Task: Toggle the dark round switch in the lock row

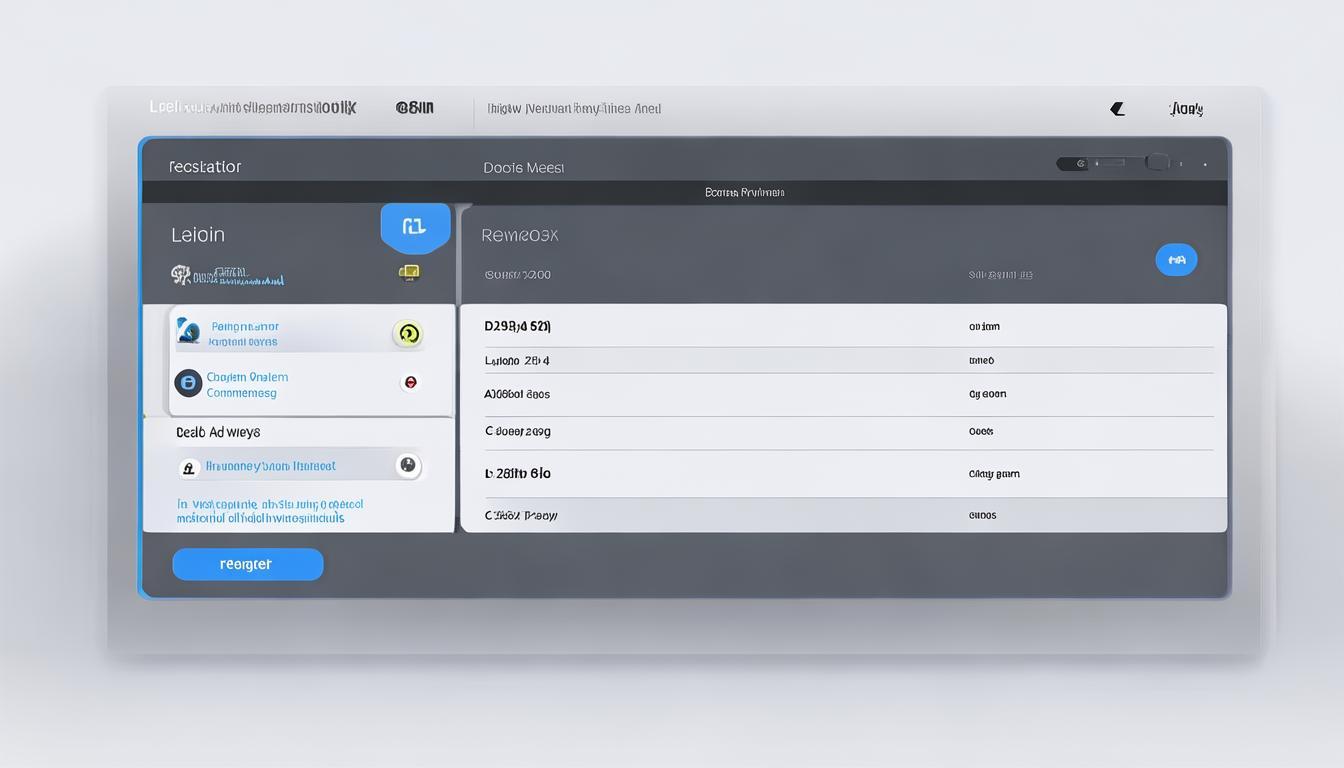Action: tap(407, 465)
